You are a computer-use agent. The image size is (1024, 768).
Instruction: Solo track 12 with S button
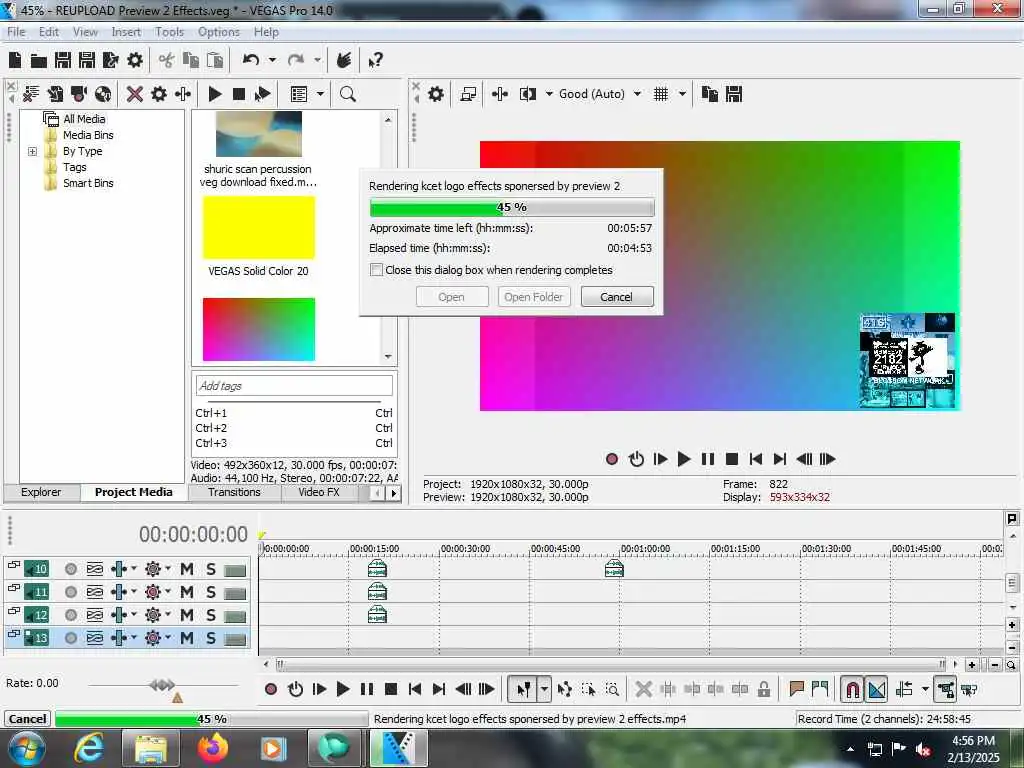pos(211,615)
